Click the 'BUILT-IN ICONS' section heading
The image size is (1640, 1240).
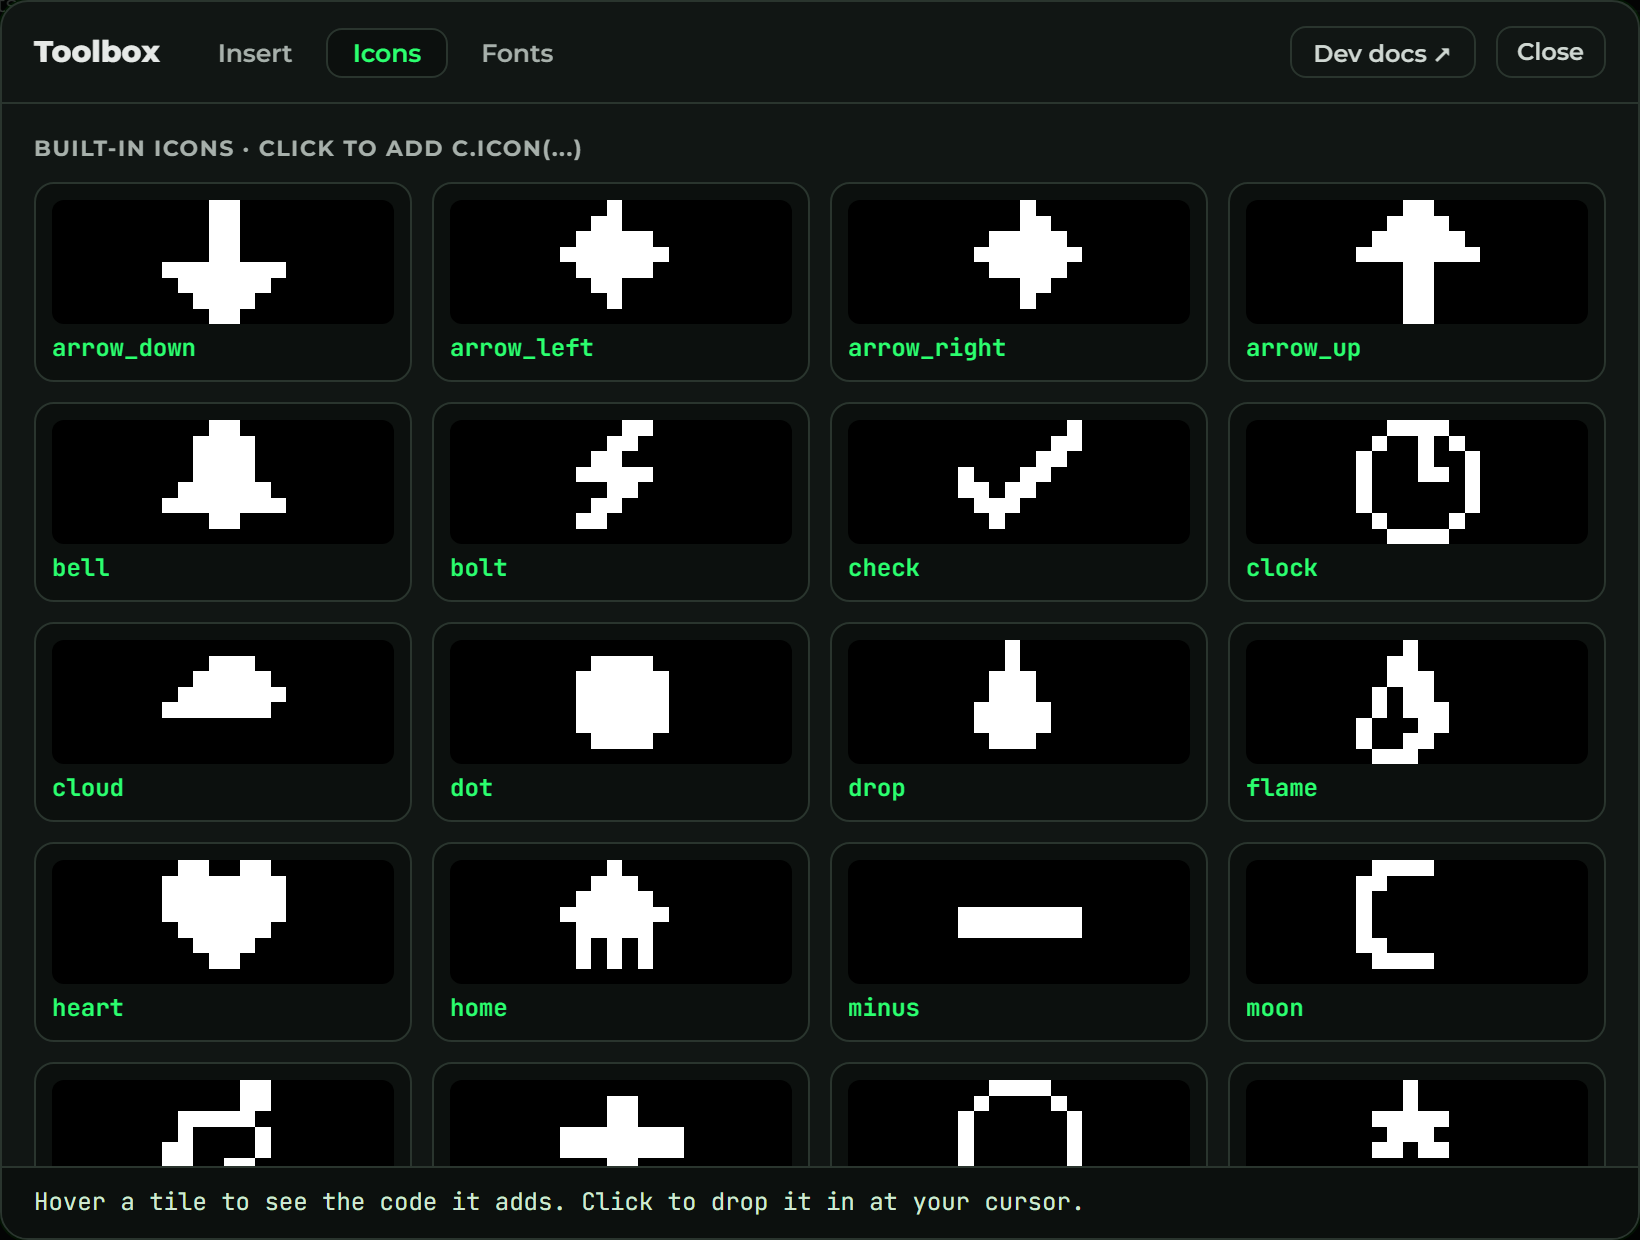(308, 148)
